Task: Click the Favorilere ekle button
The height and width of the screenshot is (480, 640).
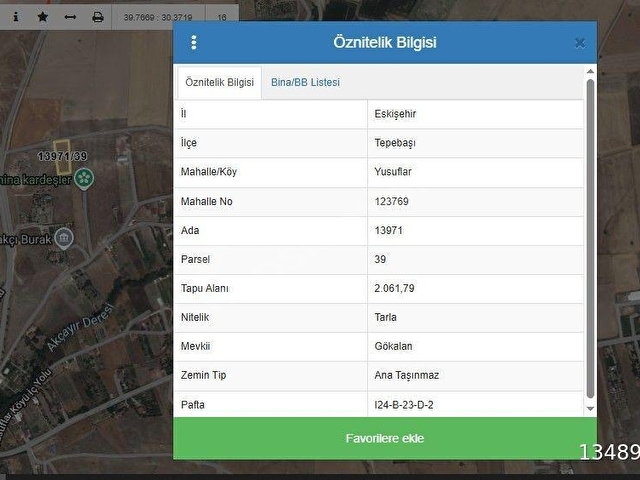Action: (385, 438)
